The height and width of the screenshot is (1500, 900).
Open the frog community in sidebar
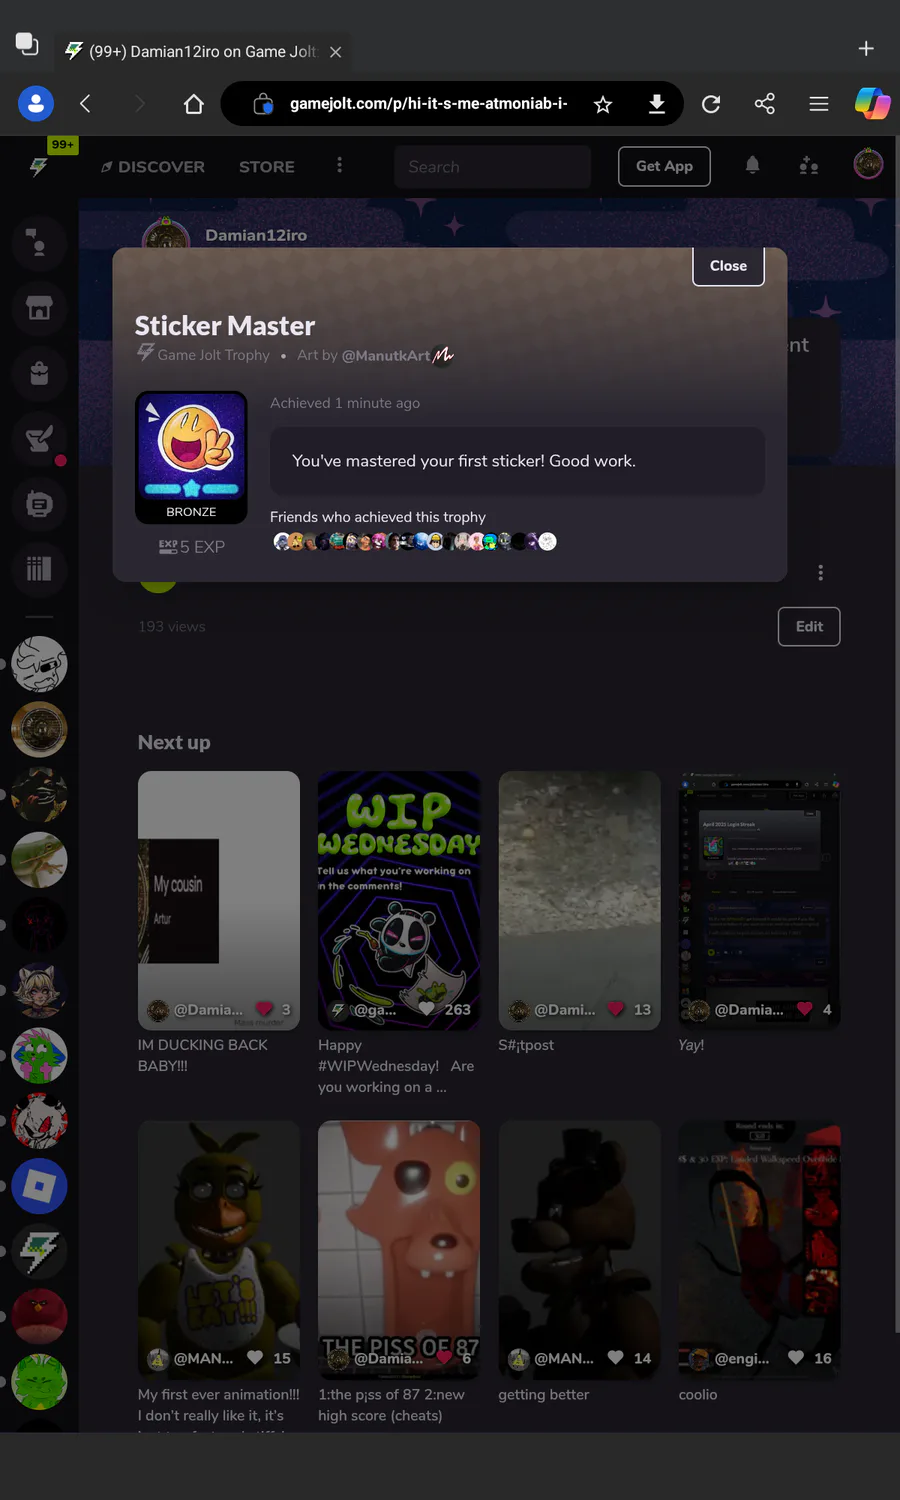pyautogui.click(x=39, y=860)
